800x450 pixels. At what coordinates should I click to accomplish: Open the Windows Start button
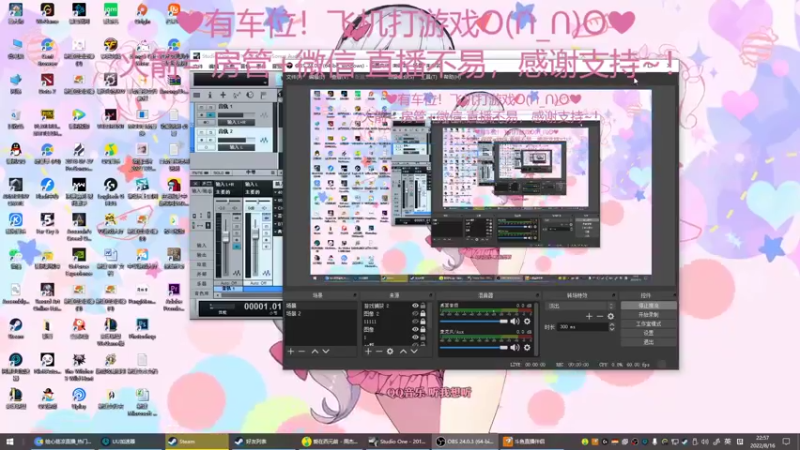[x=10, y=441]
